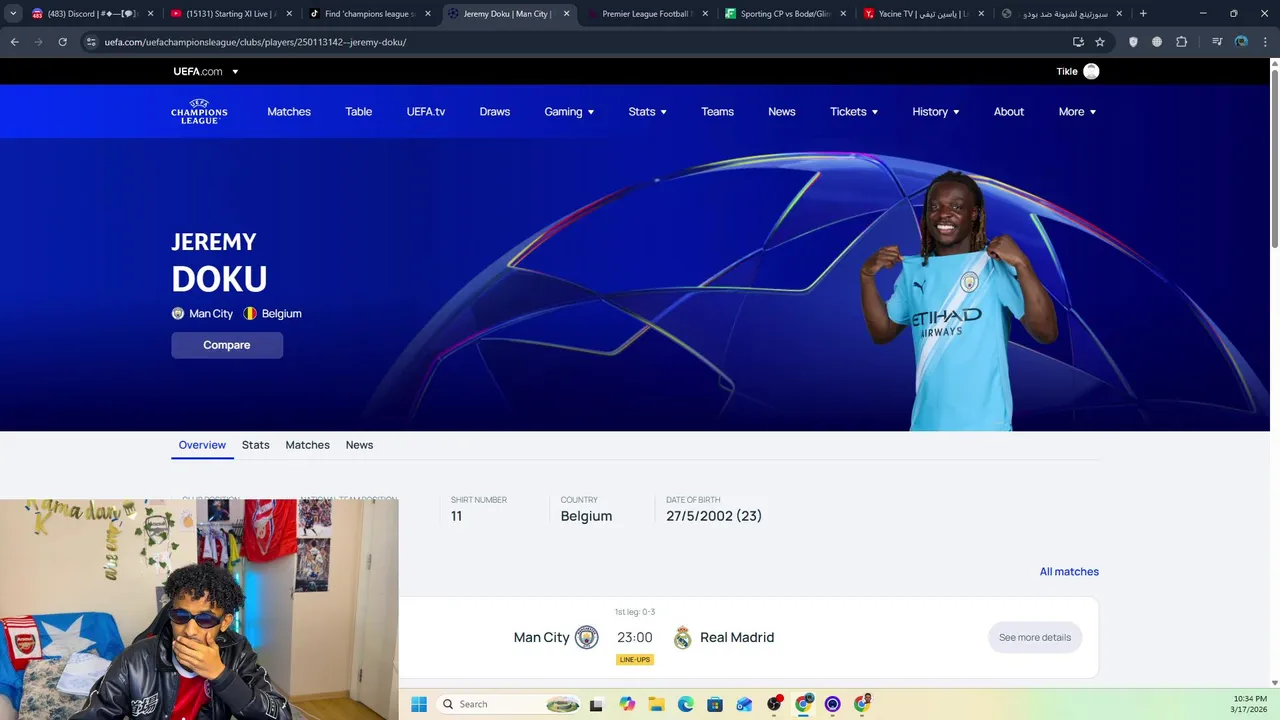Open About from the navigation bar
This screenshot has width=1280, height=720.
[x=1009, y=112]
